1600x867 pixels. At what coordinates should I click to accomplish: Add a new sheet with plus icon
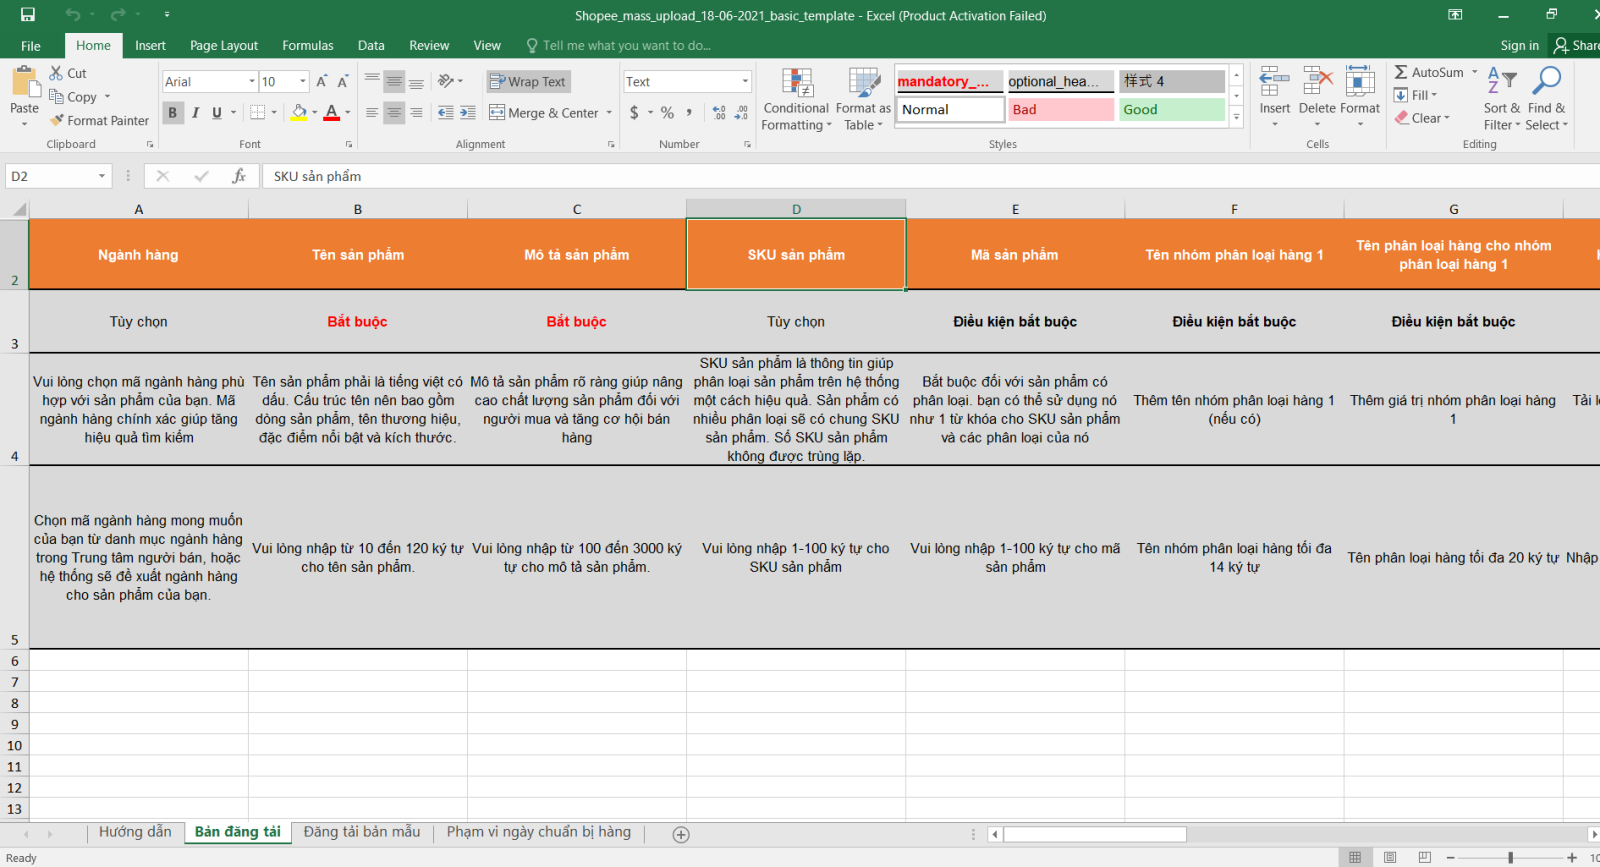681,834
